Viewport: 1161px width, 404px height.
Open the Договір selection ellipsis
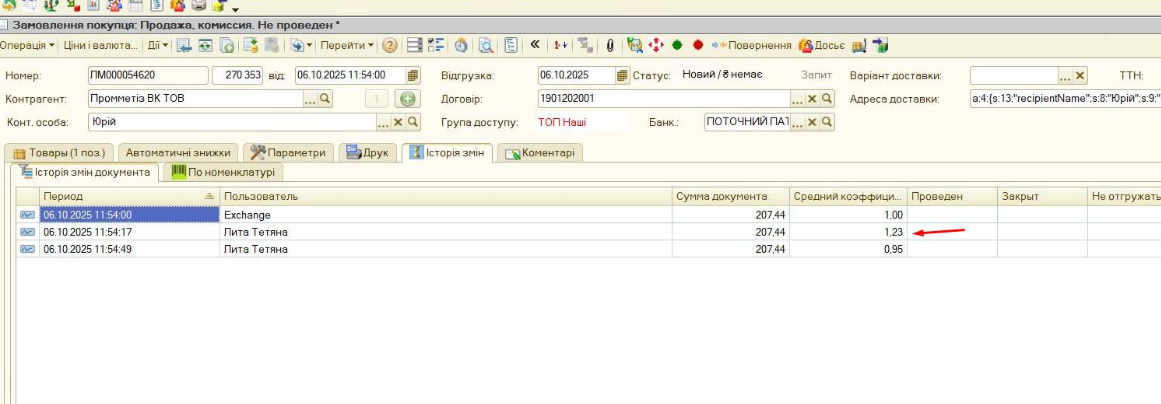coord(797,98)
